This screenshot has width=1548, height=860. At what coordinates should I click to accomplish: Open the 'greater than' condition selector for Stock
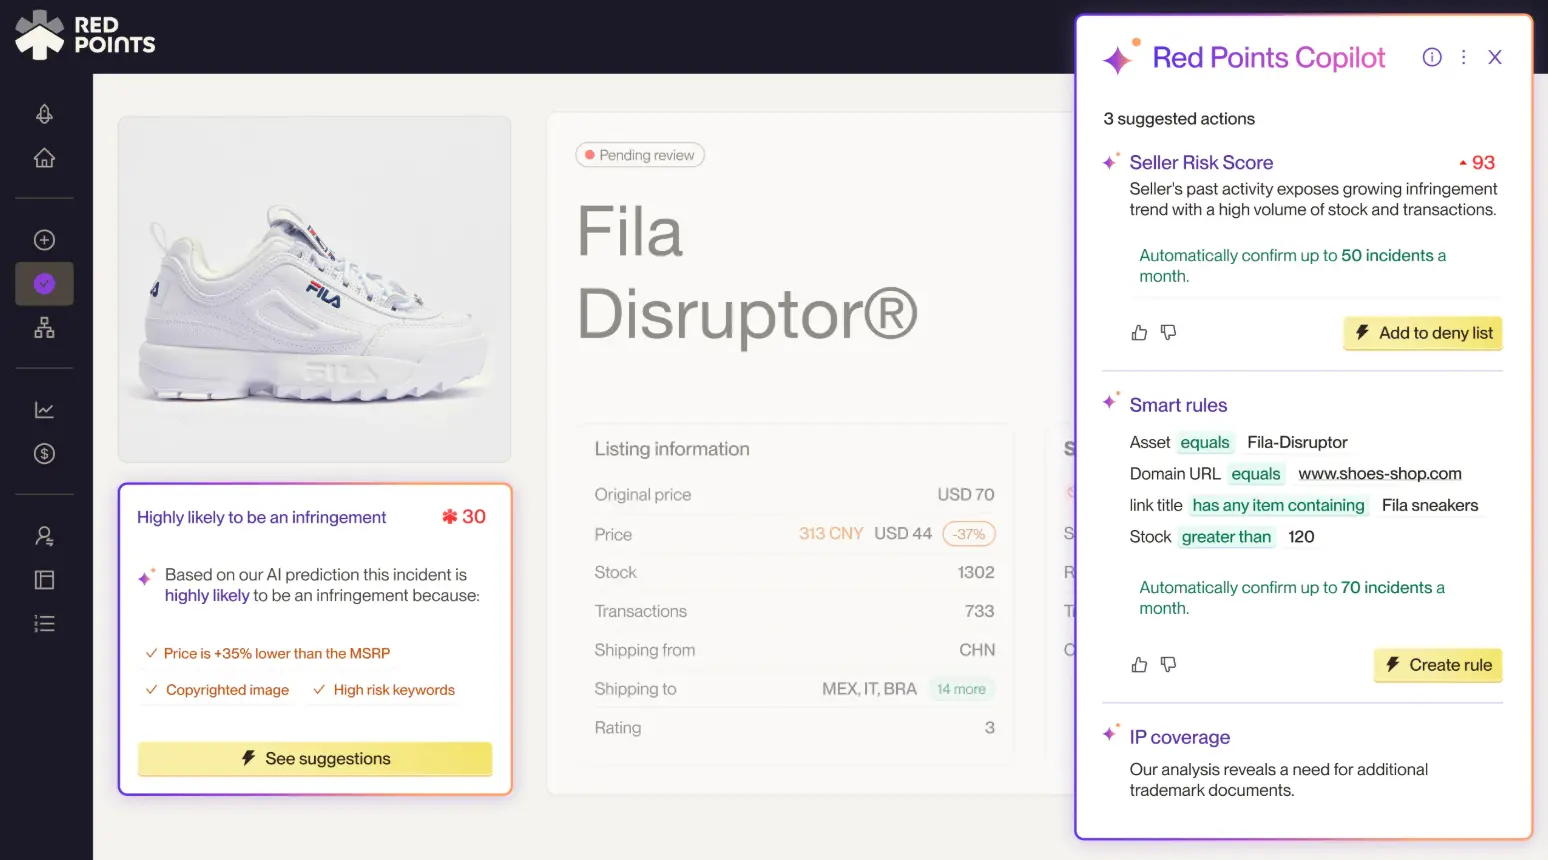(x=1226, y=537)
